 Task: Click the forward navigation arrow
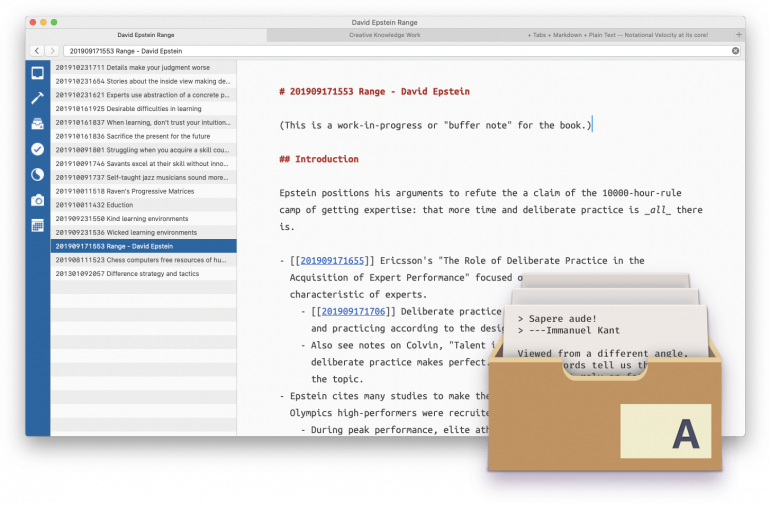pyautogui.click(x=52, y=50)
